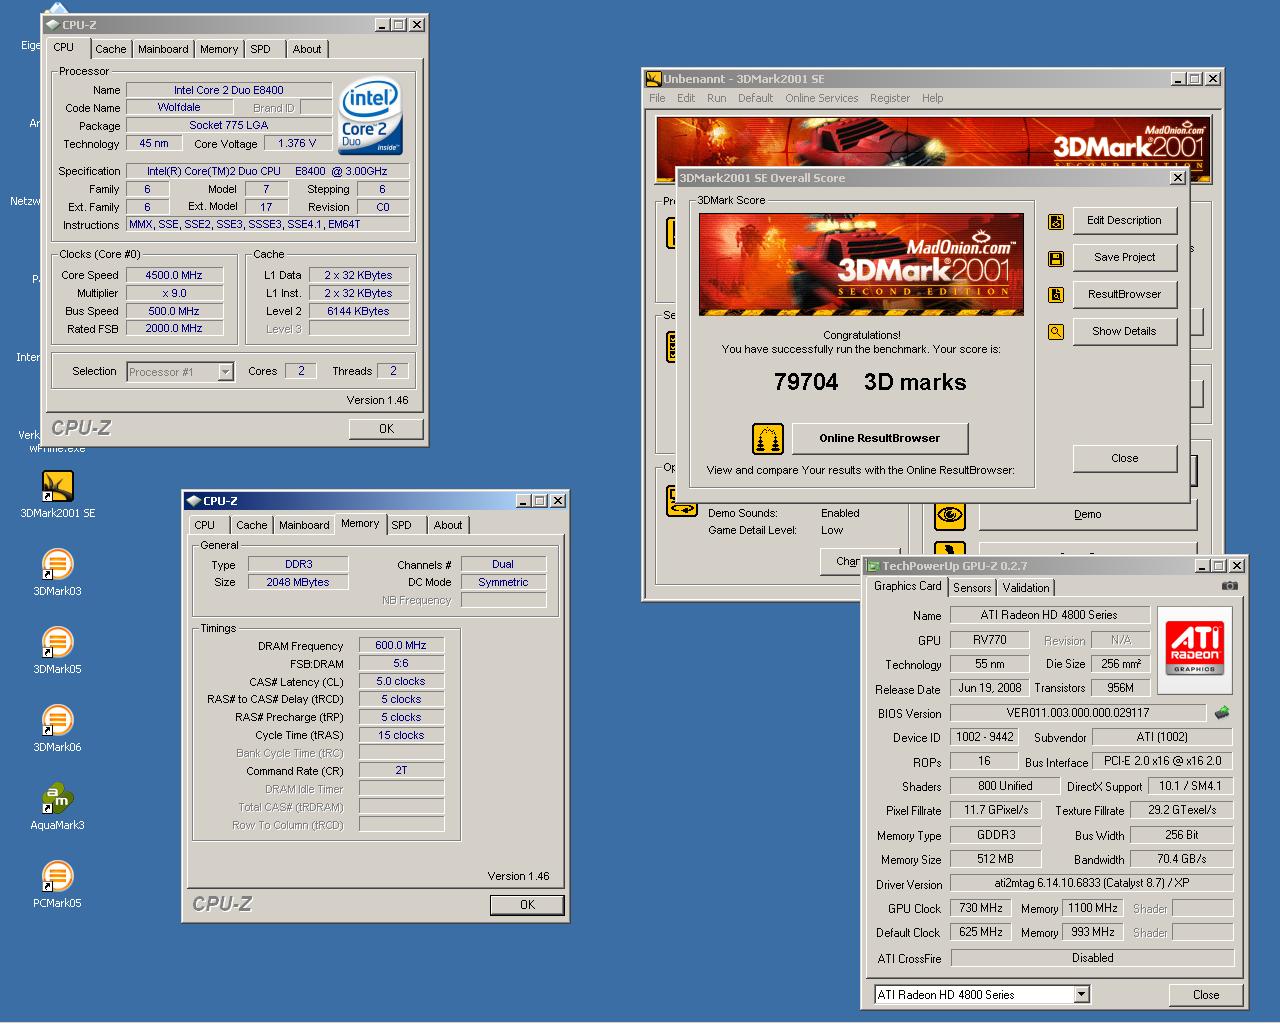1280x1024 pixels.
Task: Click OK in the top CPU-Z window
Action: (x=386, y=429)
